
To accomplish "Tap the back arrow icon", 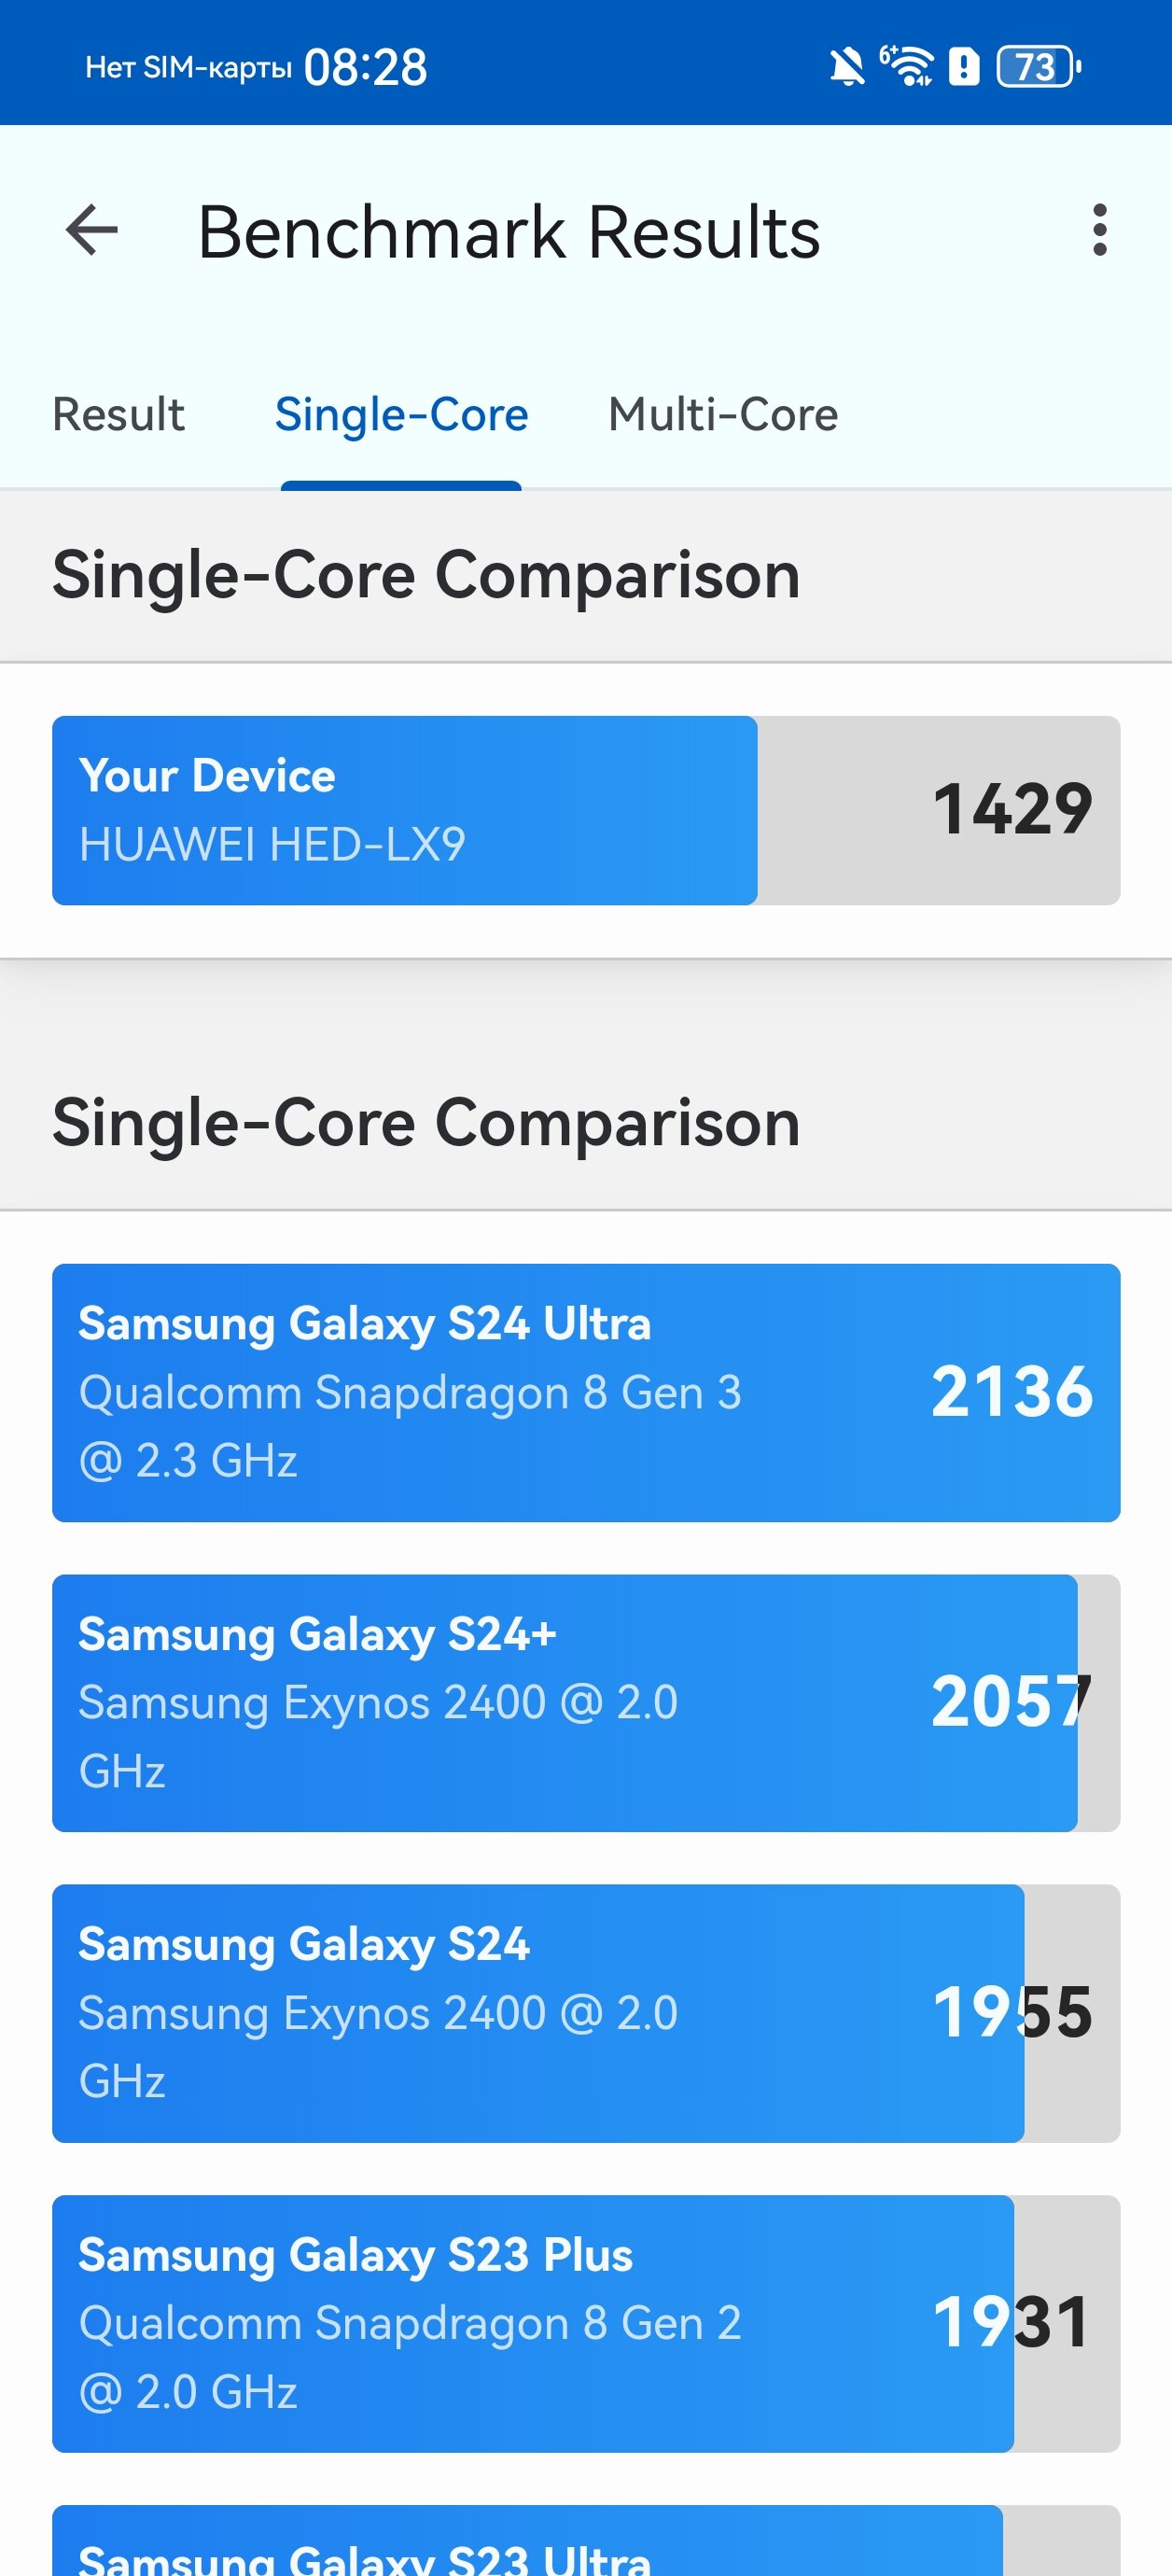I will coord(91,230).
